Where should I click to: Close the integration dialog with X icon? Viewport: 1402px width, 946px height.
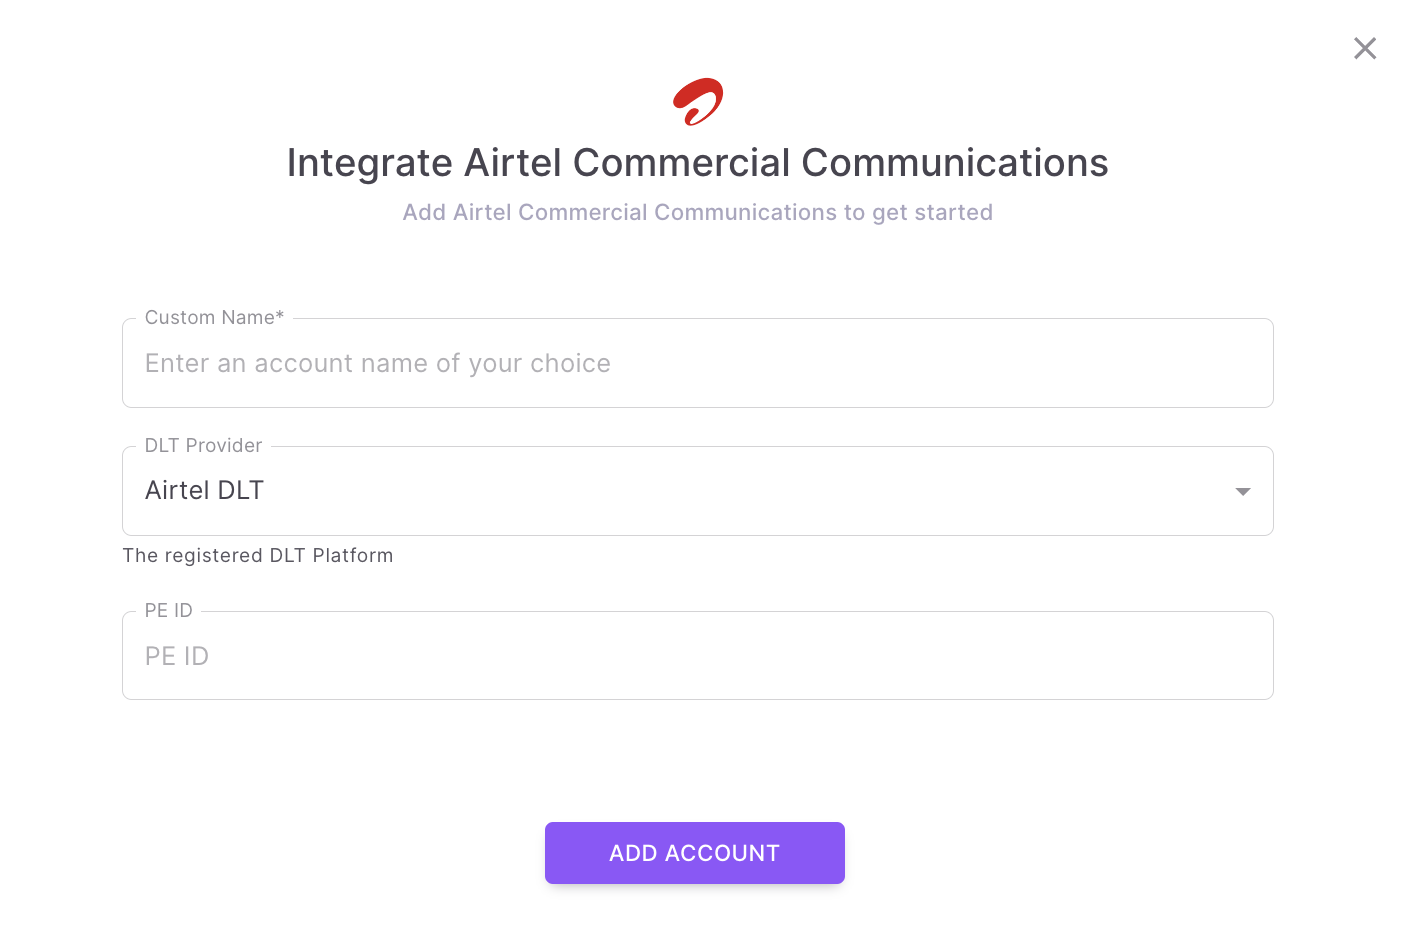1365,48
